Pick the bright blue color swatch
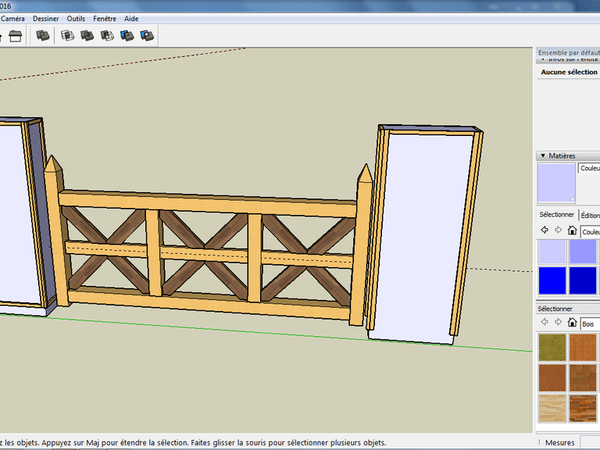Viewport: 600px width, 450px height. point(553,280)
